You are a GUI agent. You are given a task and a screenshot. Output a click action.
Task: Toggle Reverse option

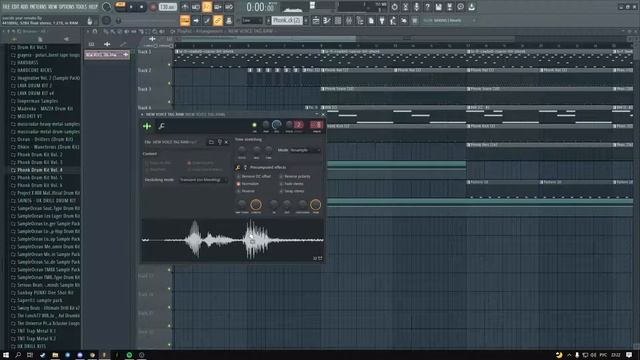pos(246,191)
